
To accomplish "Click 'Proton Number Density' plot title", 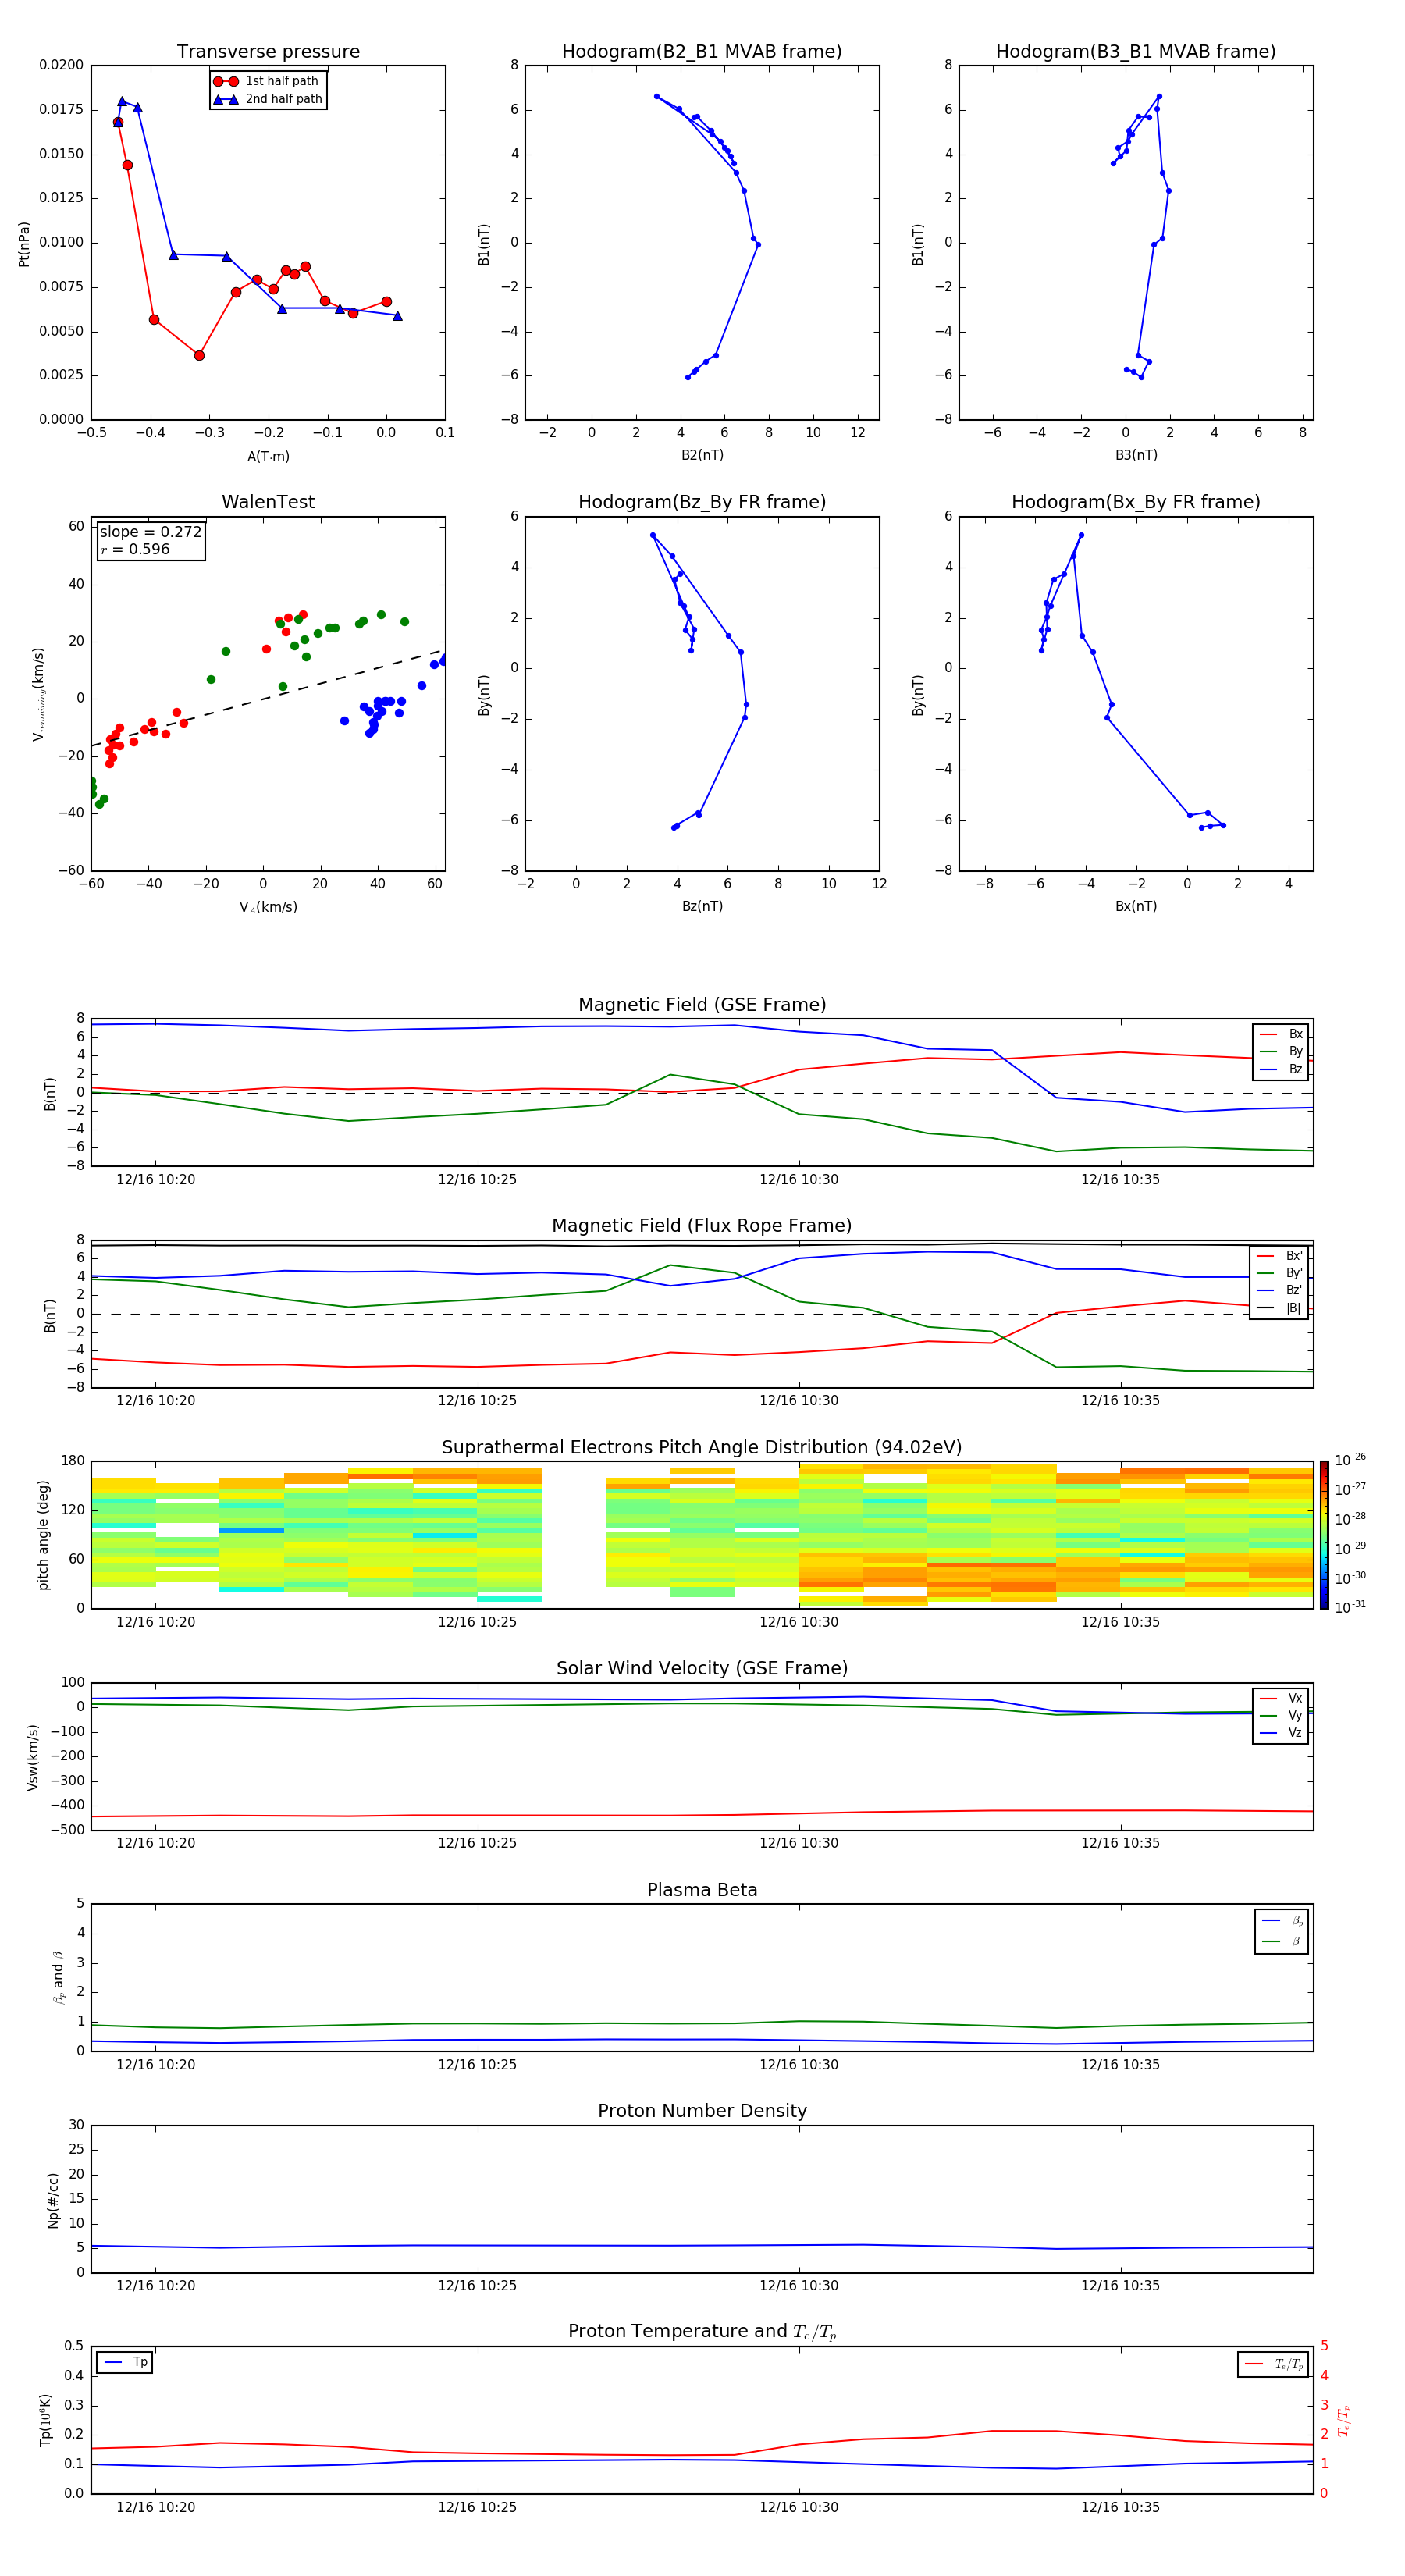I will (702, 2111).
